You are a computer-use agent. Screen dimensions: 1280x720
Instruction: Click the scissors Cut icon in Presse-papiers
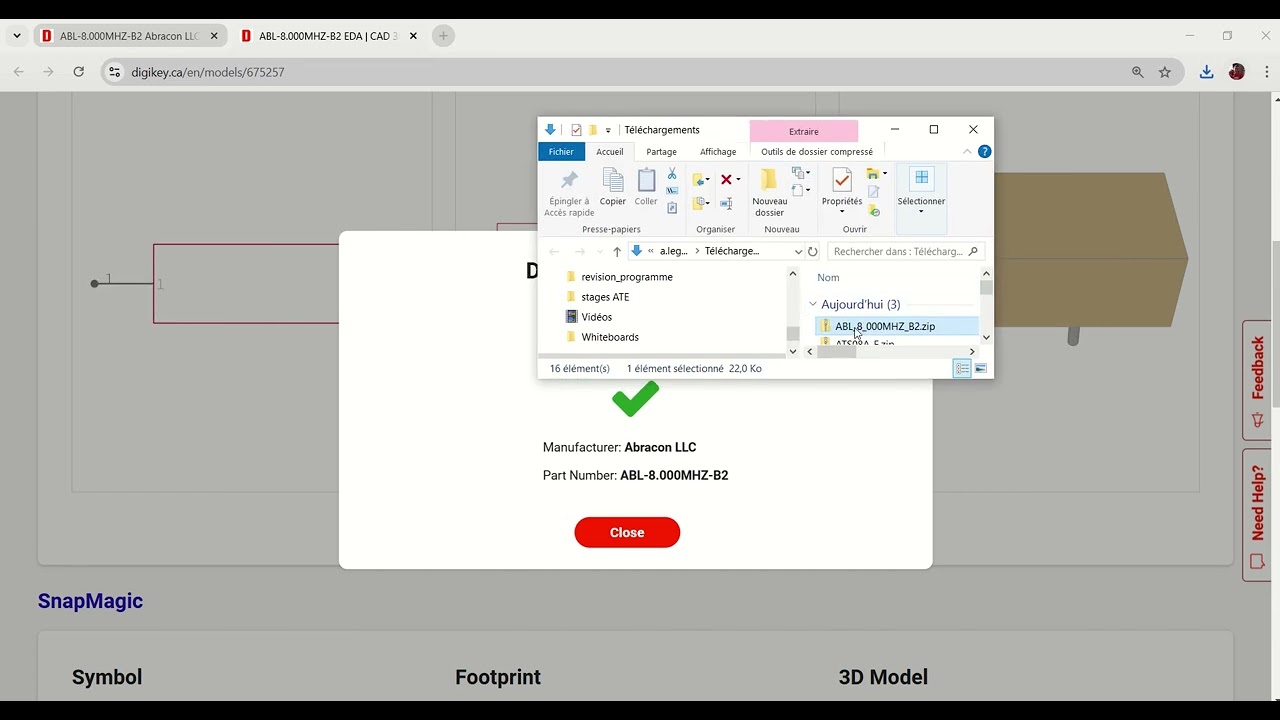(672, 174)
